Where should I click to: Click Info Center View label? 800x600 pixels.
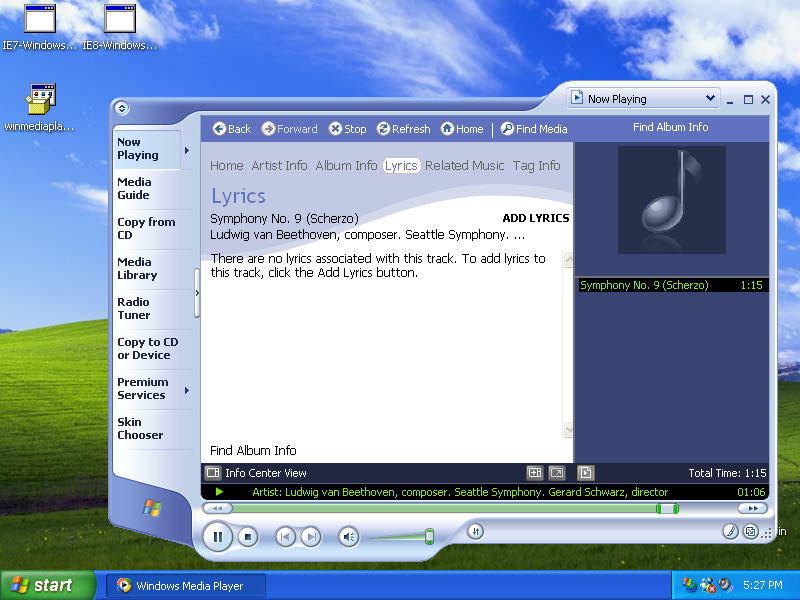tap(266, 473)
